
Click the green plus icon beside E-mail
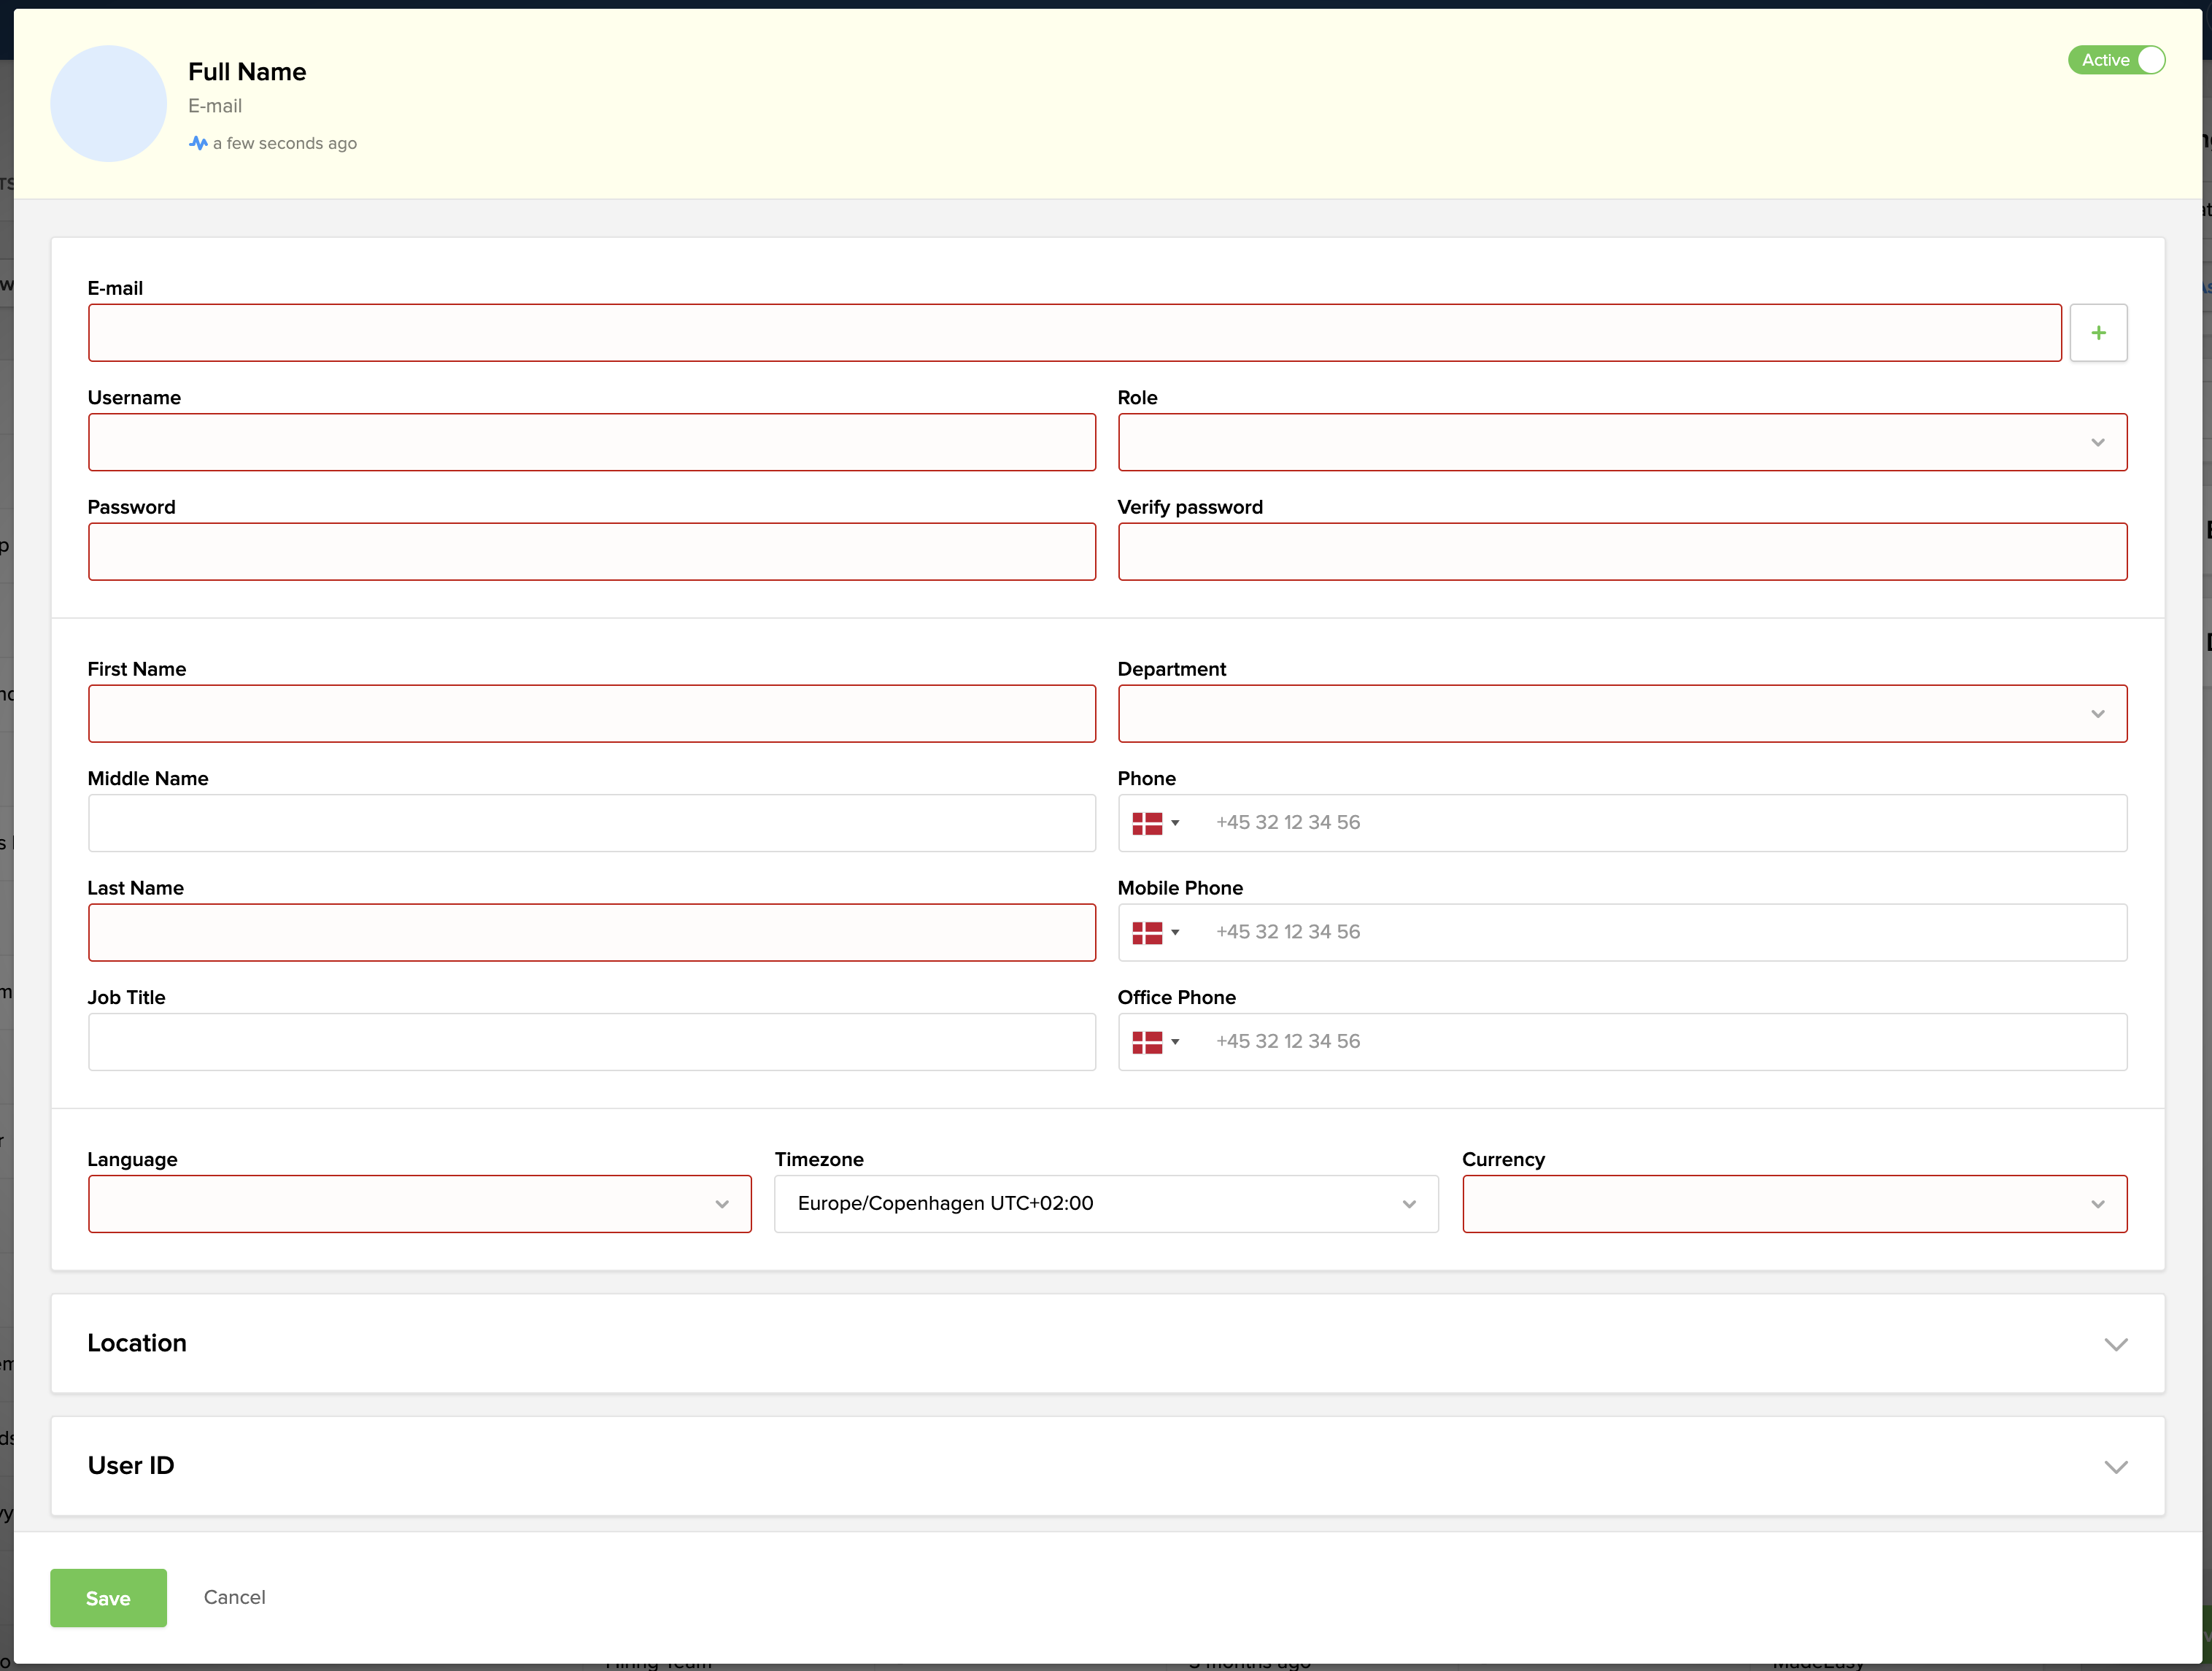coord(2098,333)
